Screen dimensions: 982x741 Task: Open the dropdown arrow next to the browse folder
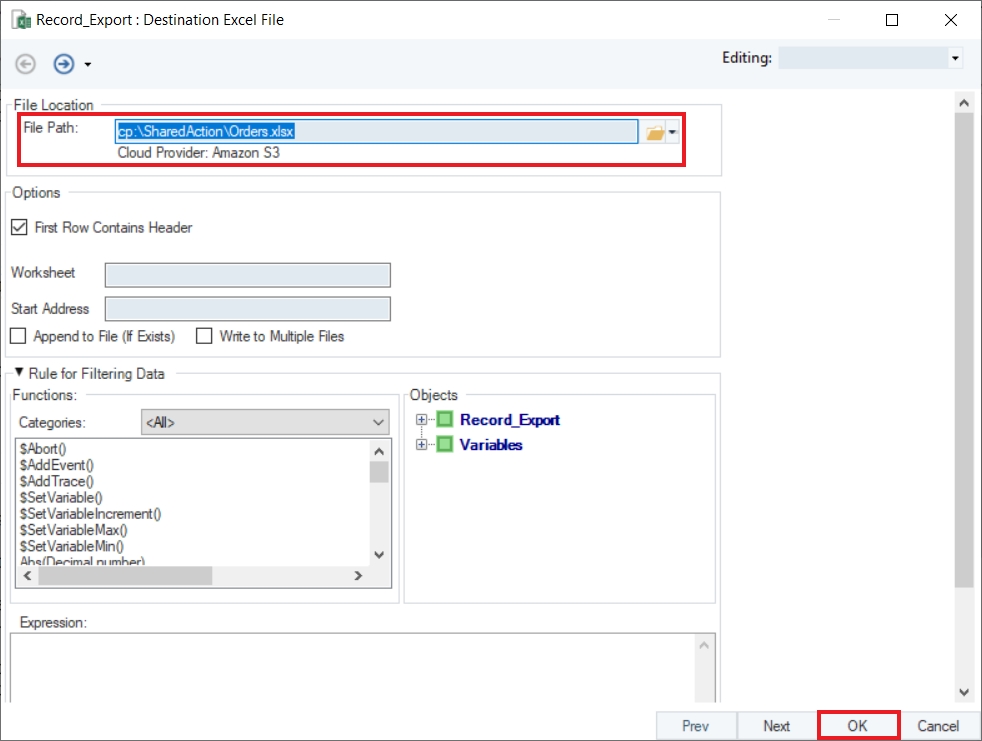tap(674, 132)
